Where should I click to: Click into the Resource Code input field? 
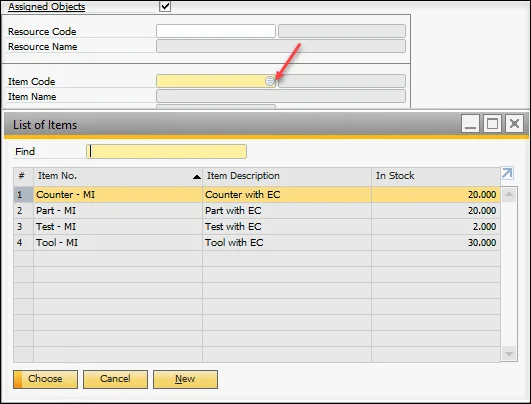click(x=216, y=31)
